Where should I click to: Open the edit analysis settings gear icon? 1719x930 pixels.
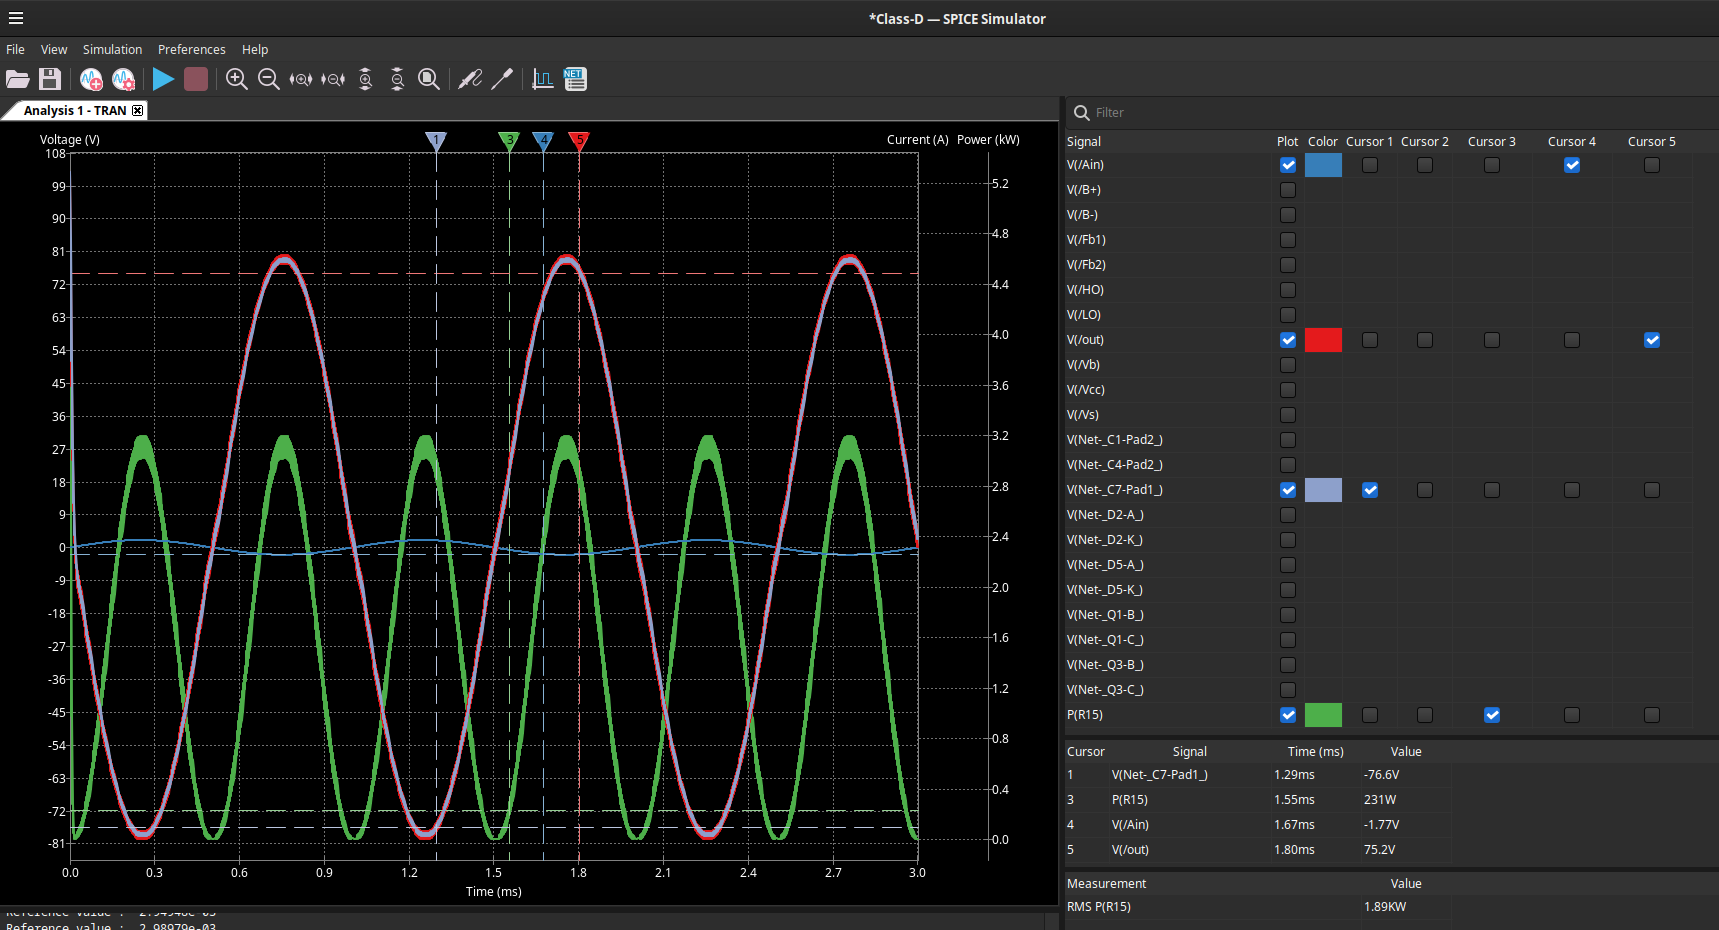123,79
